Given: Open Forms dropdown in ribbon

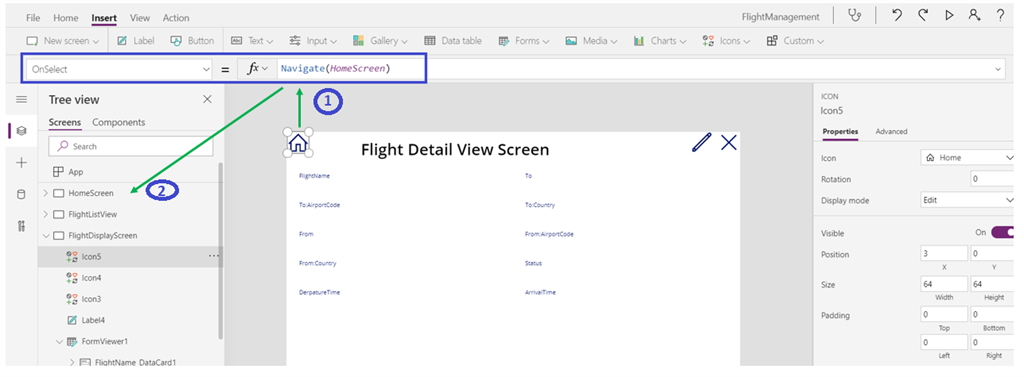Looking at the screenshot, I should coord(524,41).
